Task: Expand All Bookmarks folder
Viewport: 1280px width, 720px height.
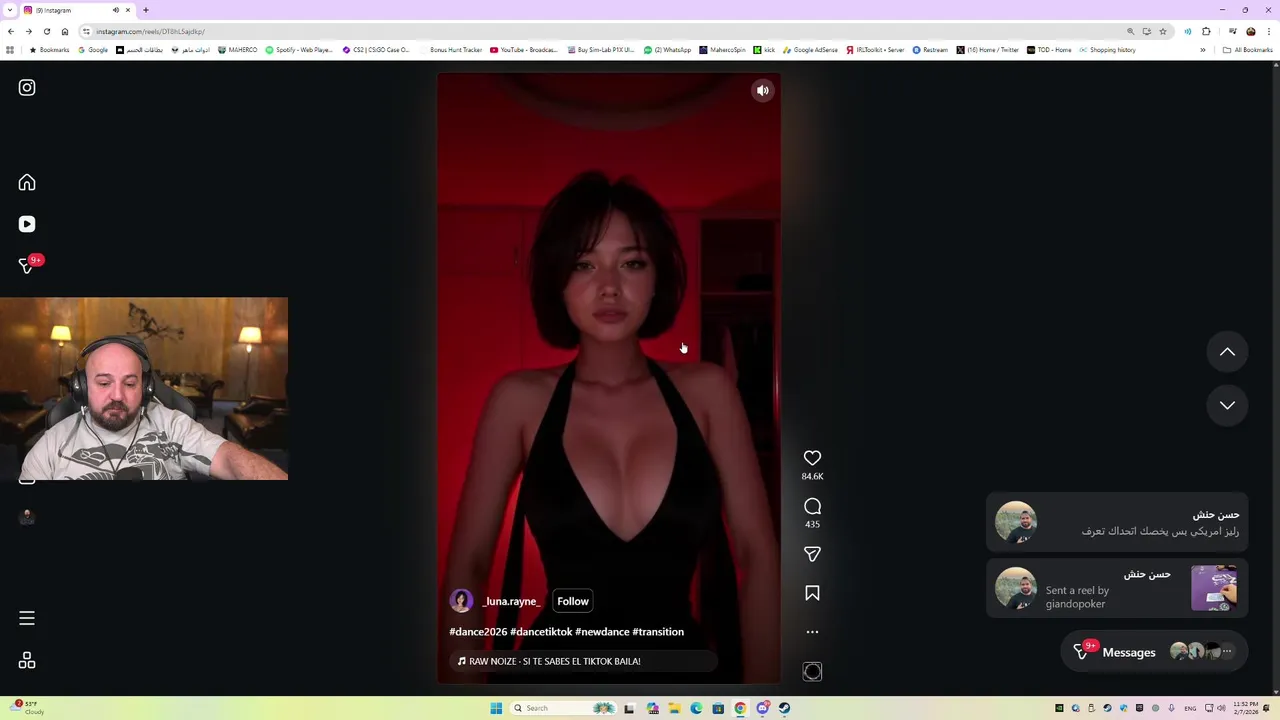Action: click(x=1247, y=50)
